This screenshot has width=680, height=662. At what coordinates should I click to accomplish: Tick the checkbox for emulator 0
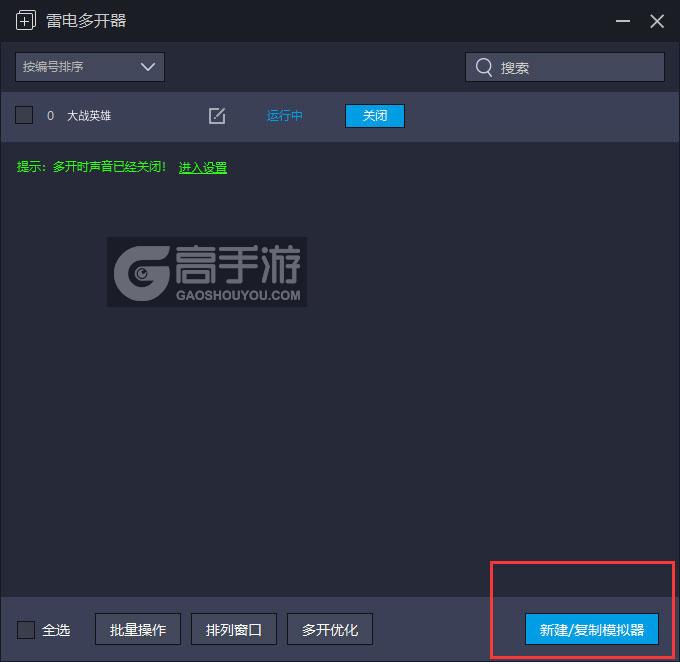pyautogui.click(x=24, y=115)
